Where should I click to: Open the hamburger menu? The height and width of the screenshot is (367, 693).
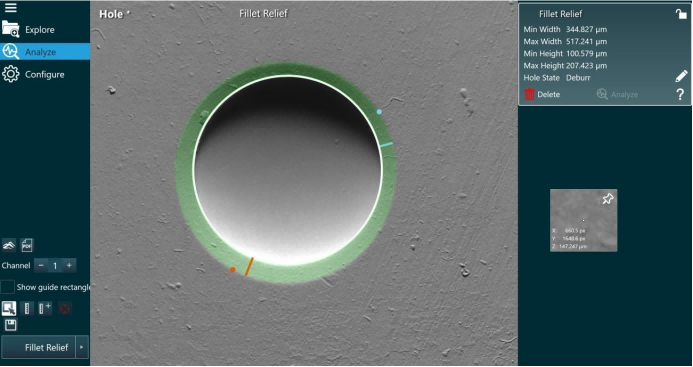[x=10, y=8]
